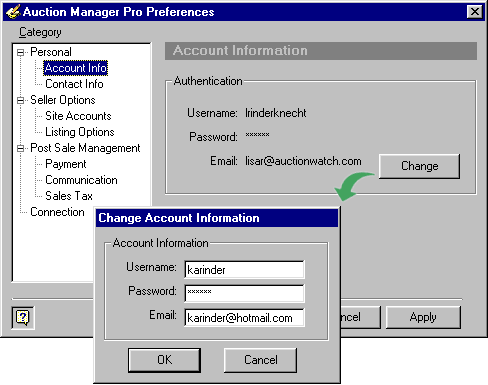Select the Personal tree label
Image resolution: width=488 pixels, height=385 pixels.
[51, 52]
